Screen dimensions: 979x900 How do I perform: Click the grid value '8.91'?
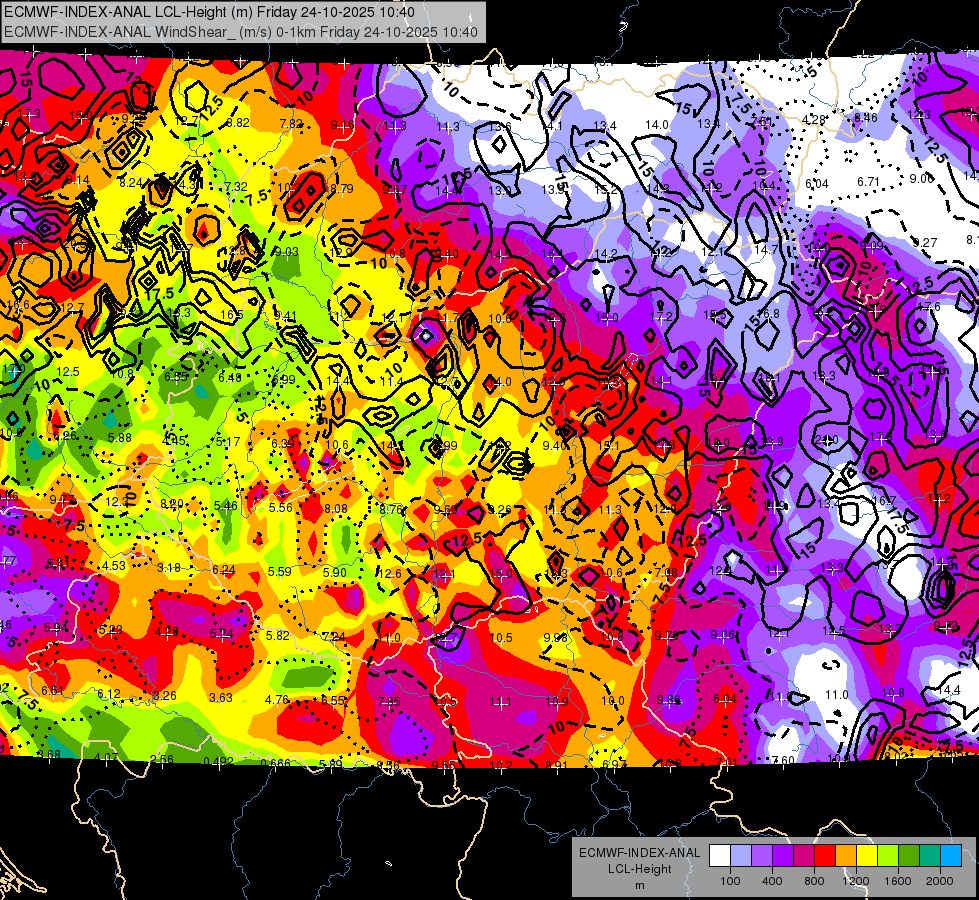tap(556, 765)
